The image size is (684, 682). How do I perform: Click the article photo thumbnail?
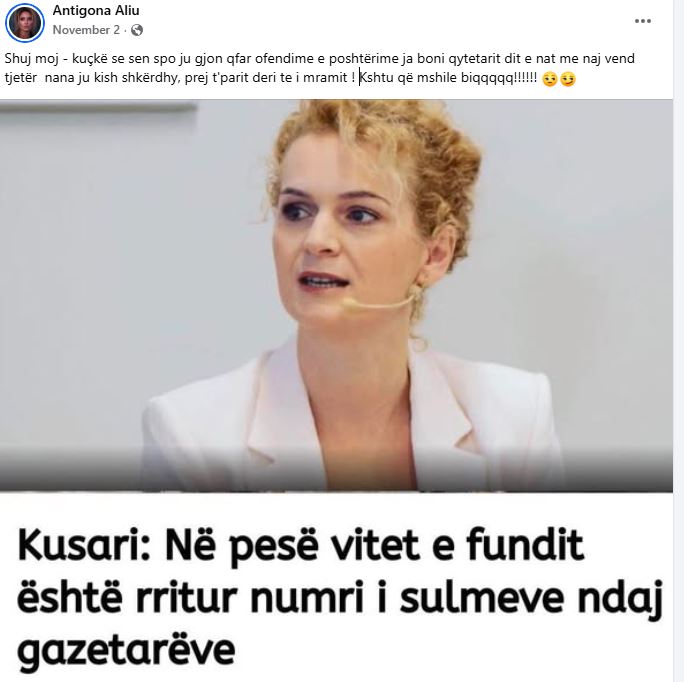click(336, 296)
